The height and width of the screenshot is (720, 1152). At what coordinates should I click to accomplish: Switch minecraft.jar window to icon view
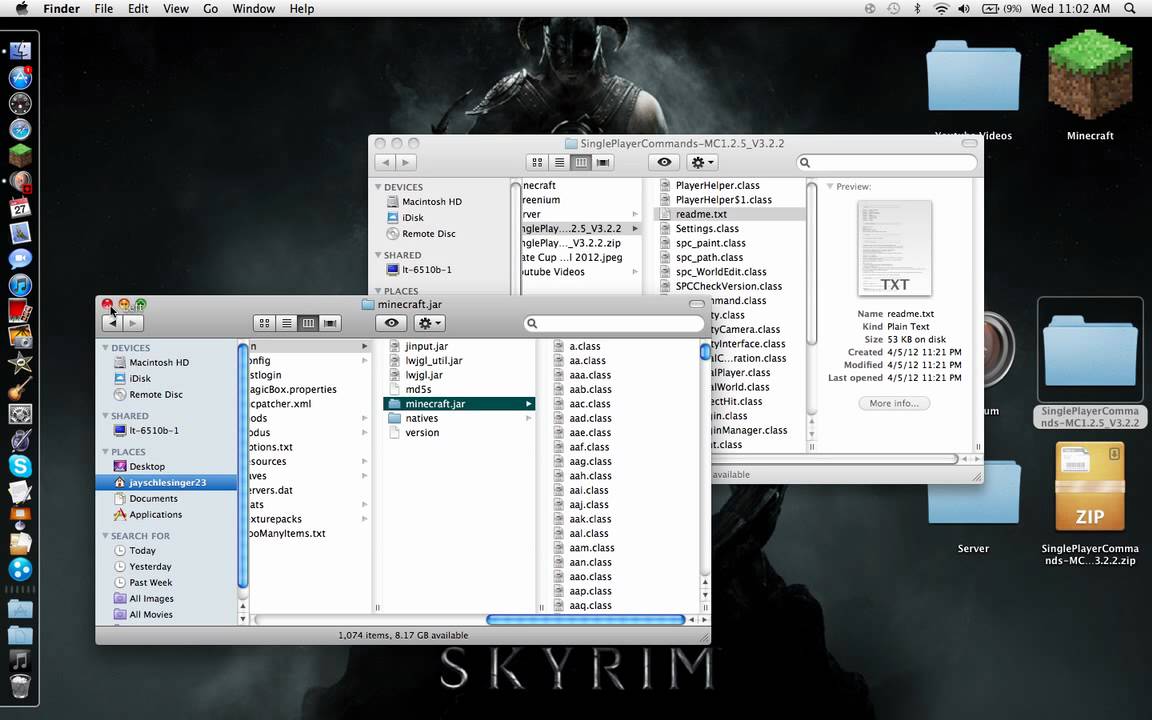(x=264, y=323)
